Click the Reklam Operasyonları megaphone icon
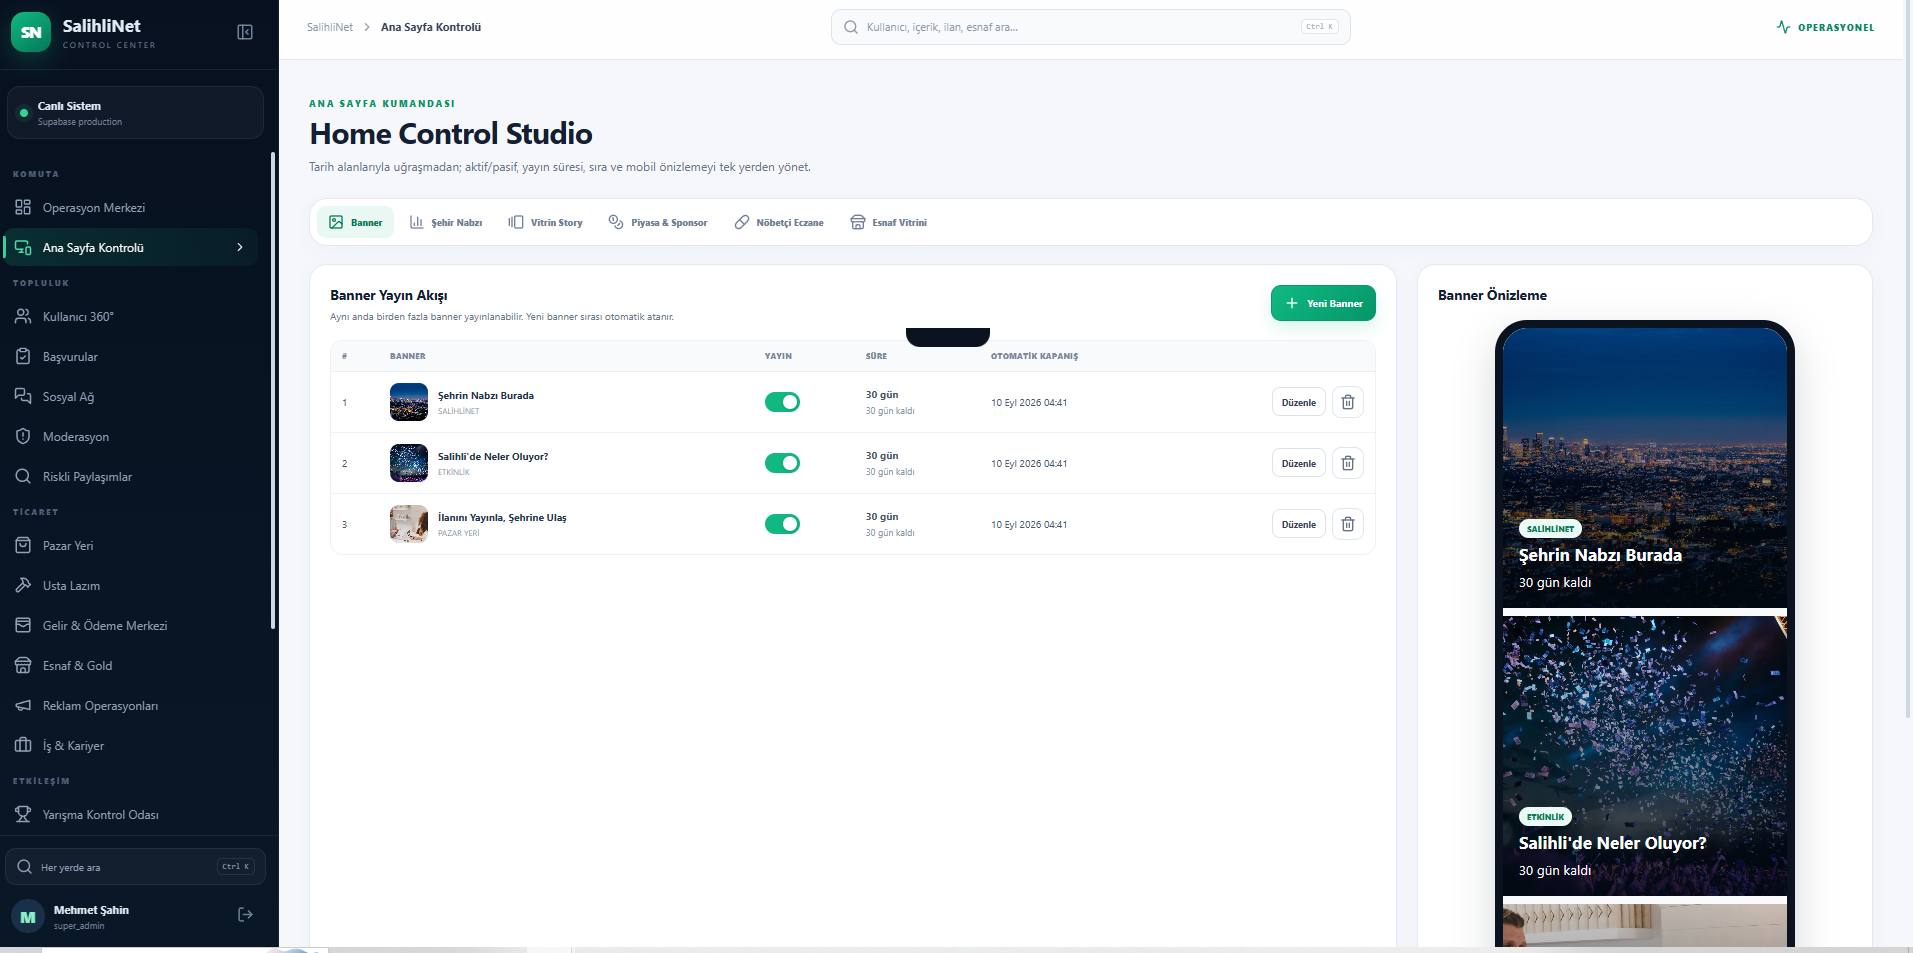Screen dimensions: 1913x953 [23, 705]
